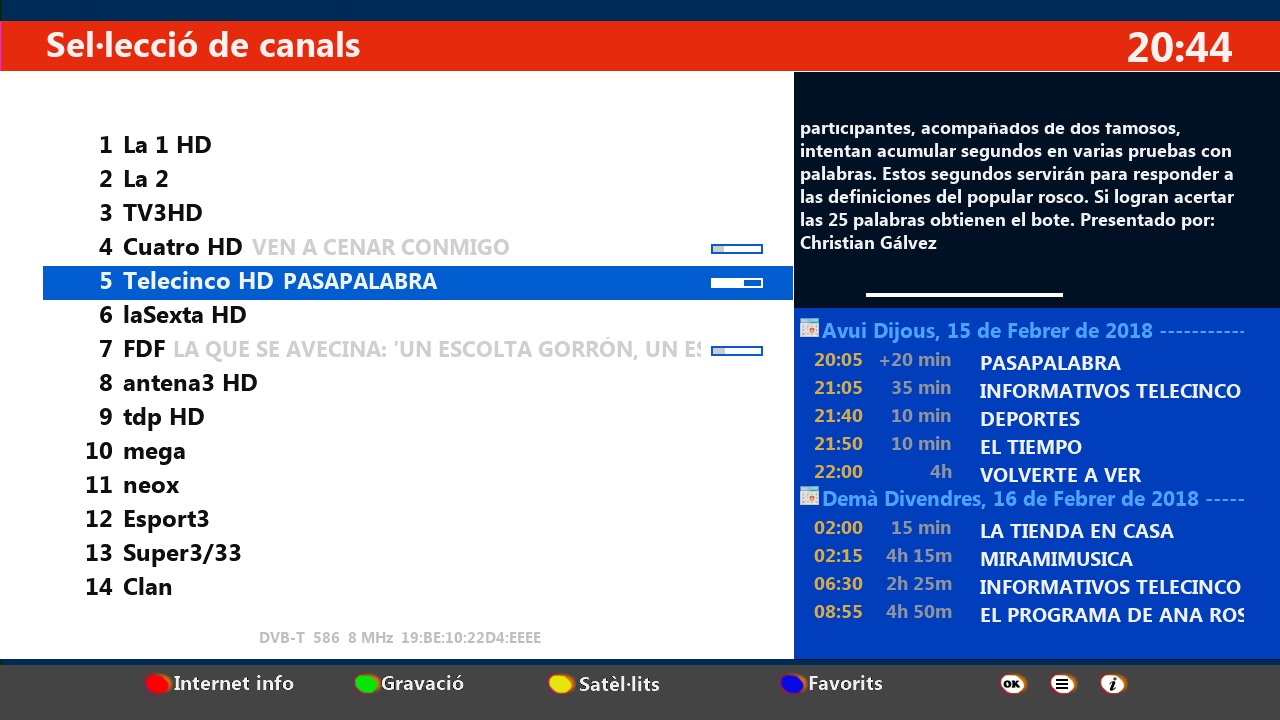Select channel 7 FDF
Image resolution: width=1280 pixels, height=720 pixels.
pyautogui.click(x=418, y=349)
